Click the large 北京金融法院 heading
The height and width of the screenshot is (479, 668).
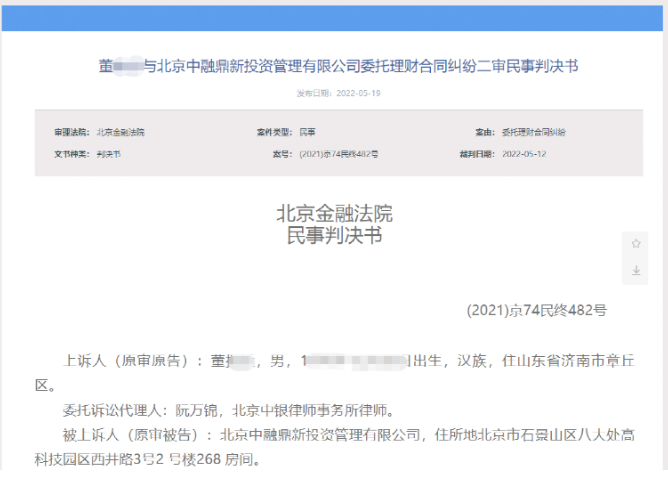tap(334, 214)
